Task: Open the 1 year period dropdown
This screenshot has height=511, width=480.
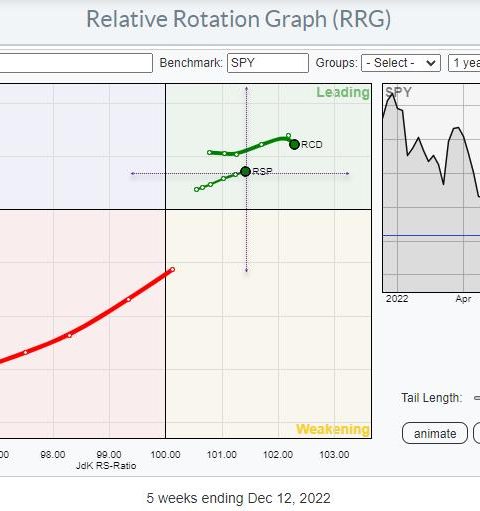Action: 464,63
